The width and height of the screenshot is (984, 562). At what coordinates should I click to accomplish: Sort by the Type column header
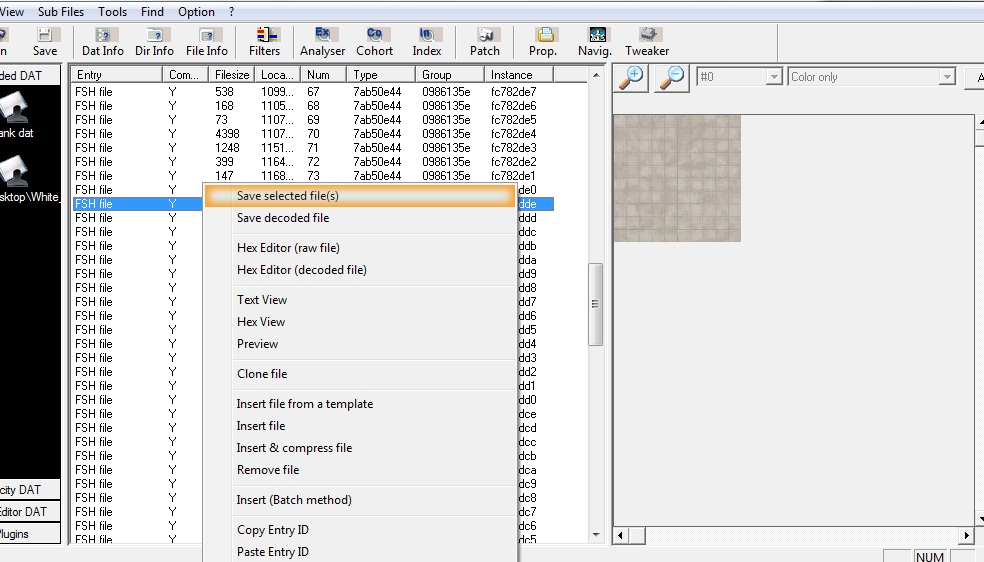pyautogui.click(x=381, y=75)
